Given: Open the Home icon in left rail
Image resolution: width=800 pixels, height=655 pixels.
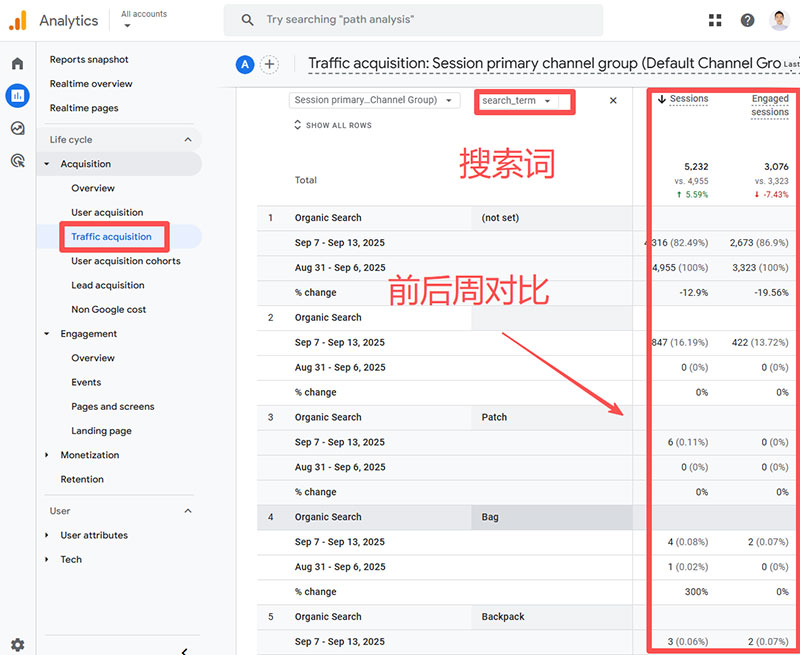Looking at the screenshot, I should coord(17,64).
